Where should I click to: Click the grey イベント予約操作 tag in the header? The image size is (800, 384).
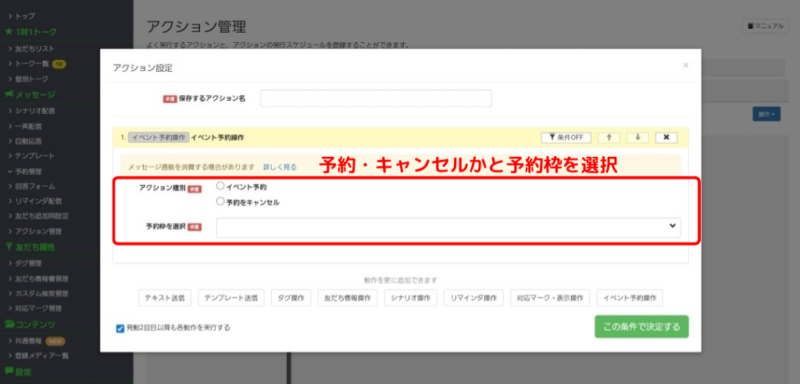158,137
